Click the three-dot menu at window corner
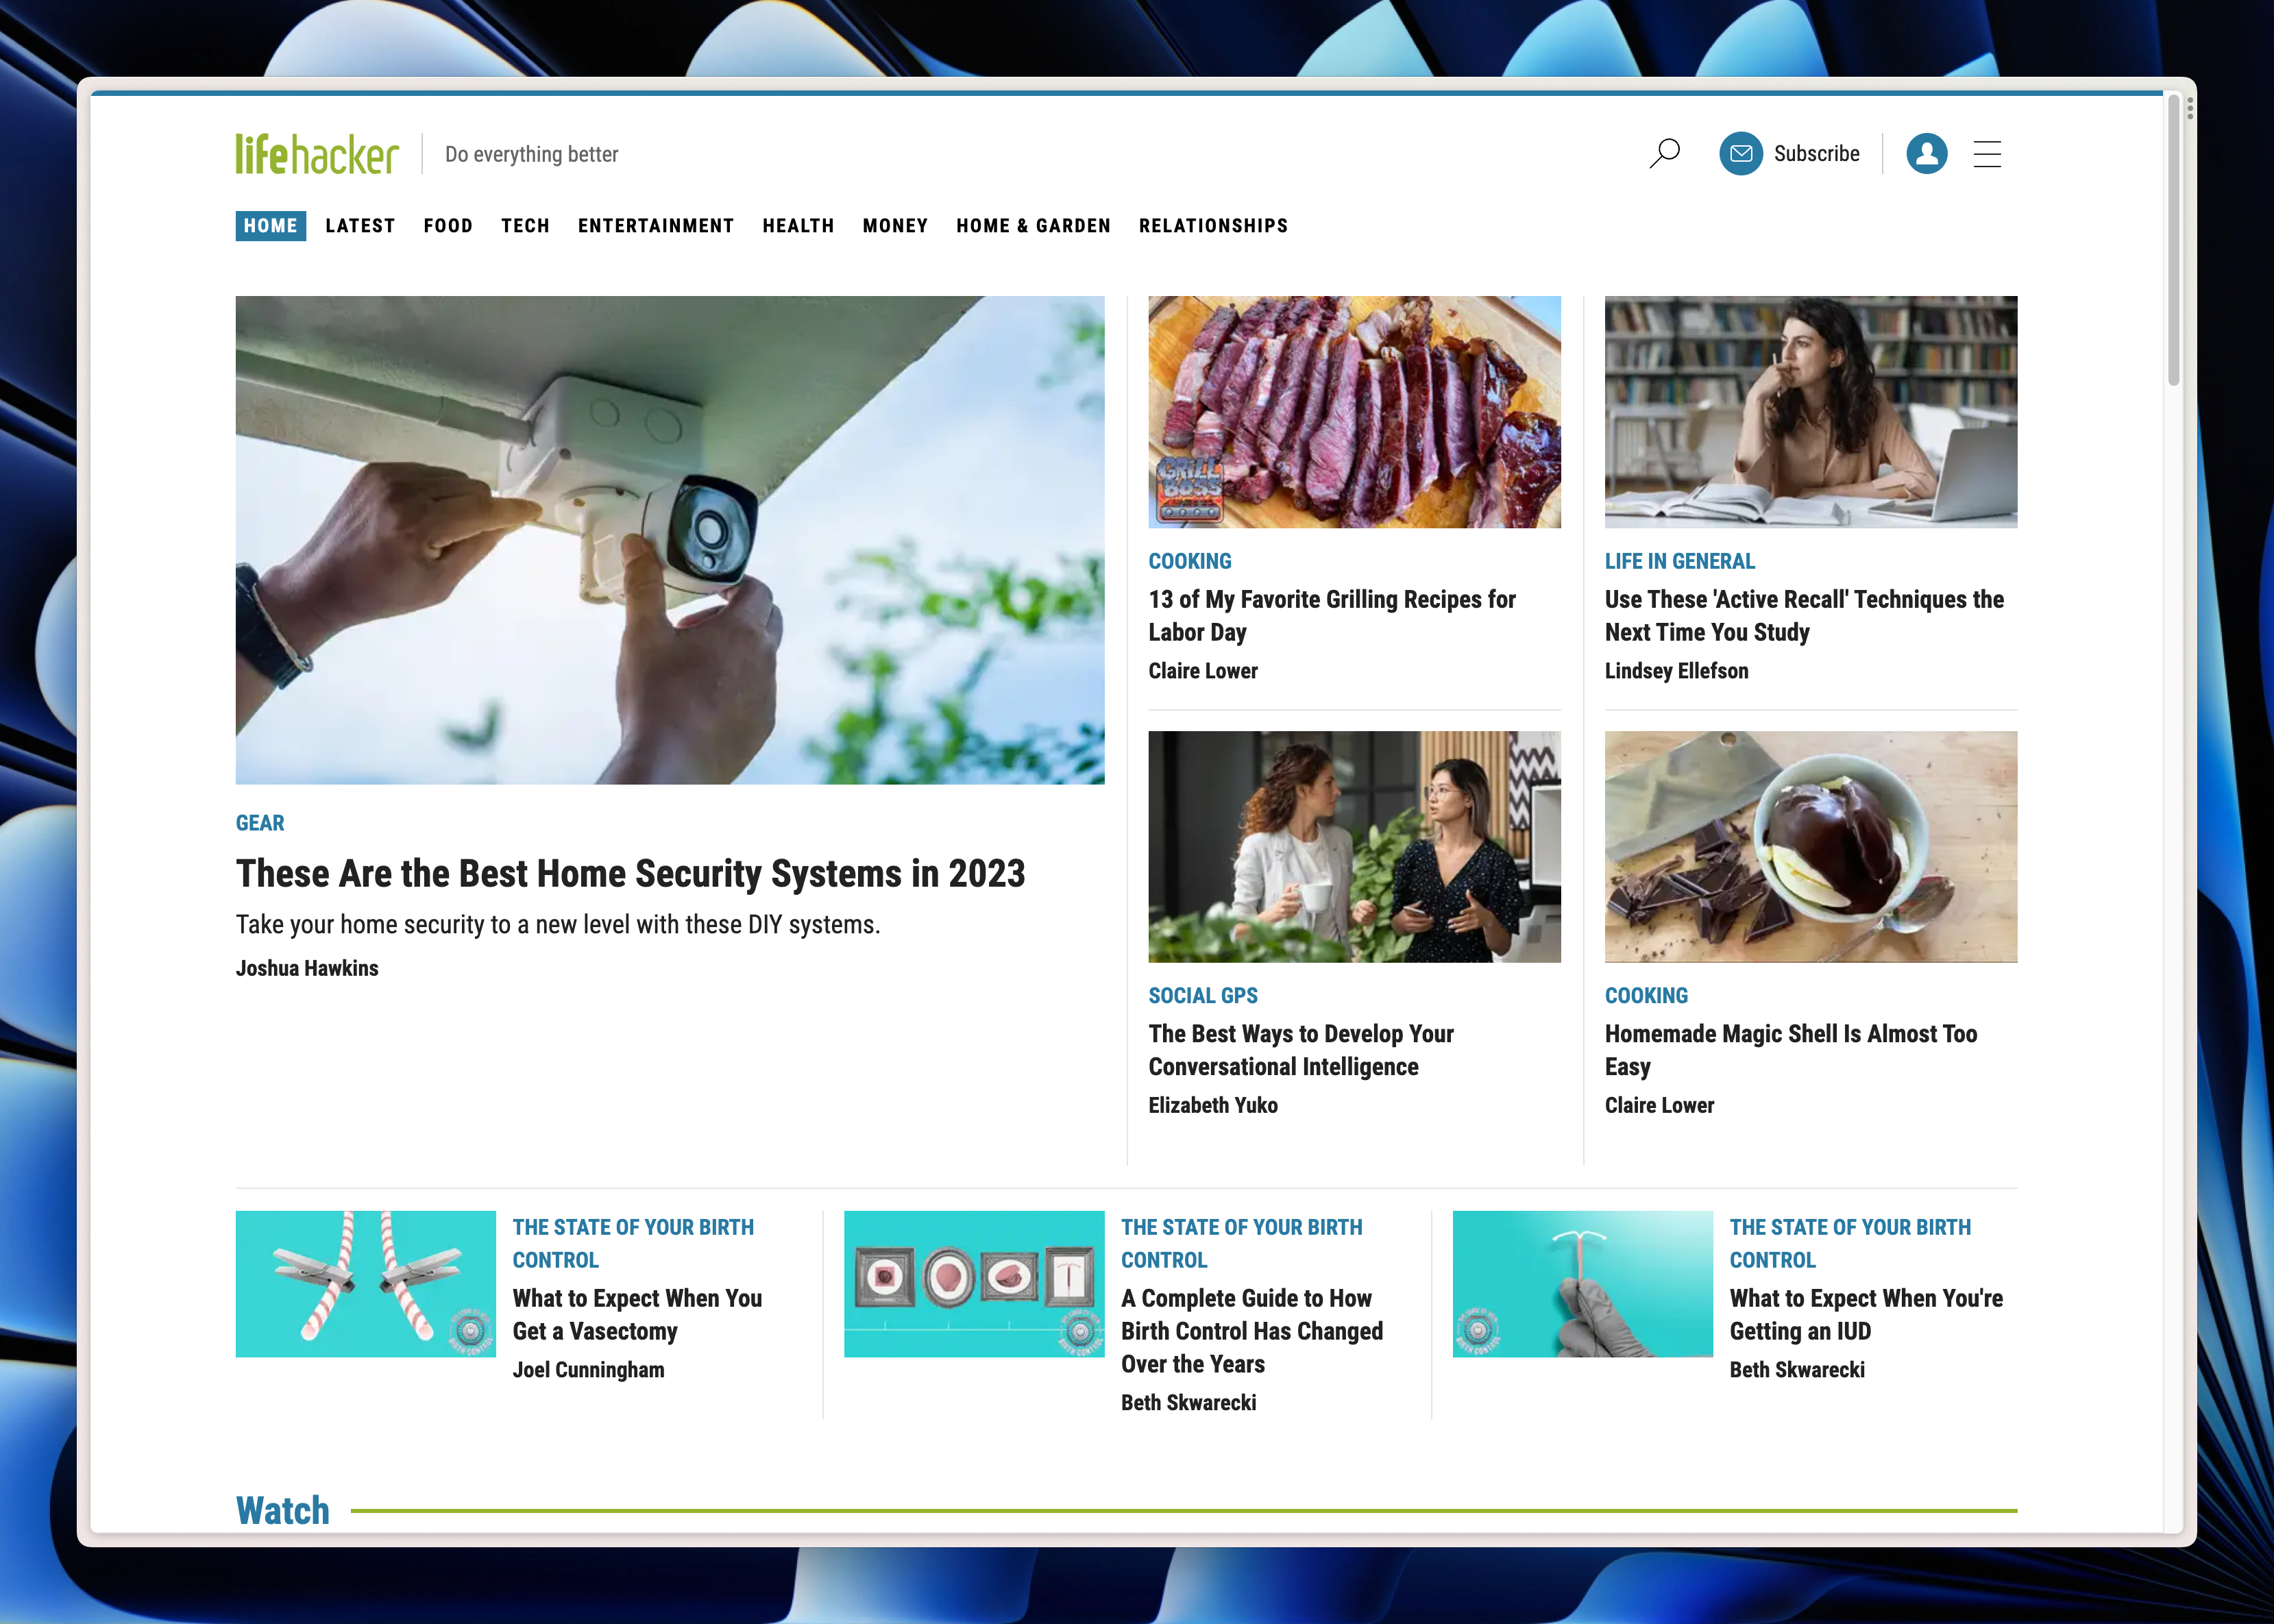The height and width of the screenshot is (1624, 2274). click(x=2189, y=108)
